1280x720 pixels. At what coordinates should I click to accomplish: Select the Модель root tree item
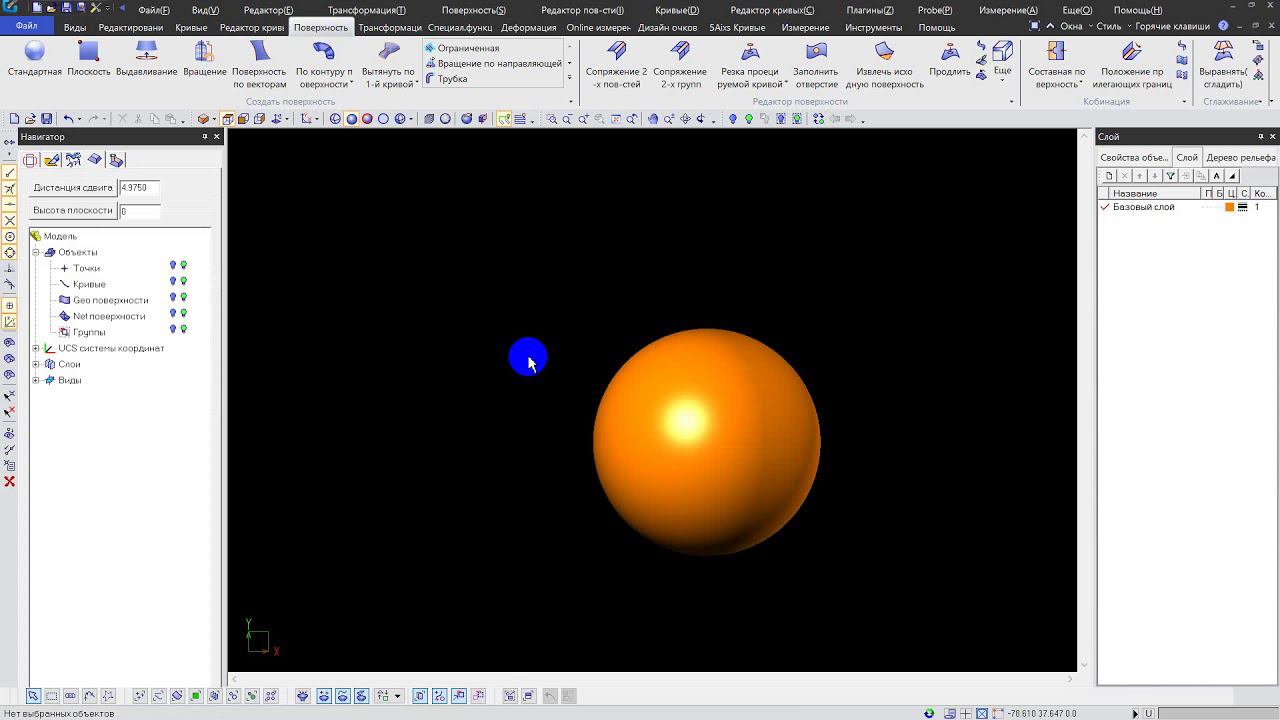(x=60, y=236)
